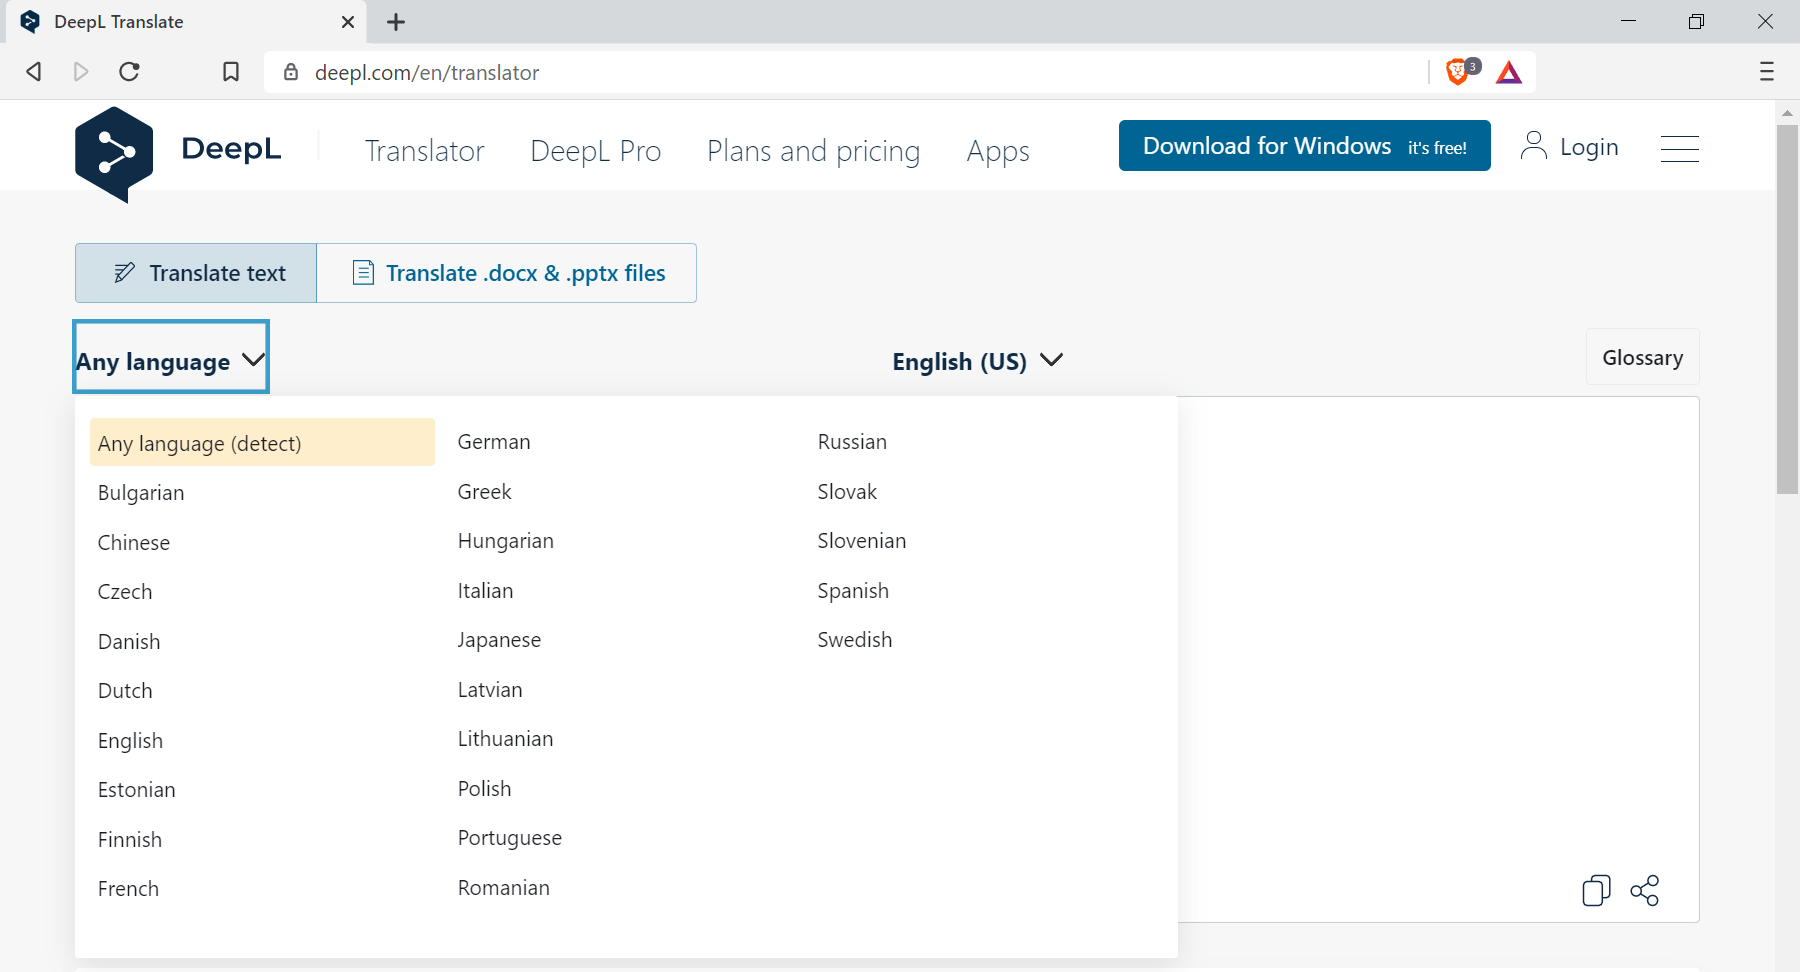1800x972 pixels.
Task: Pick Dutch as source language
Action: point(125,691)
